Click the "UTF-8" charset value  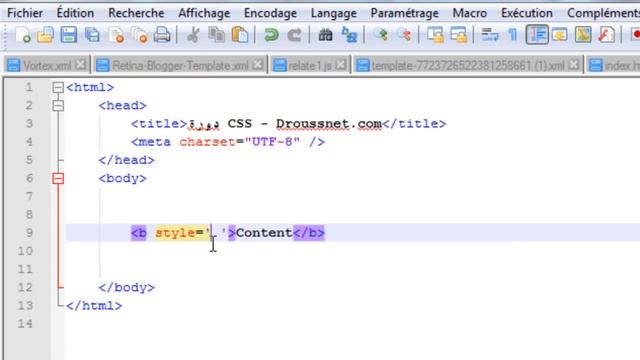pos(272,142)
